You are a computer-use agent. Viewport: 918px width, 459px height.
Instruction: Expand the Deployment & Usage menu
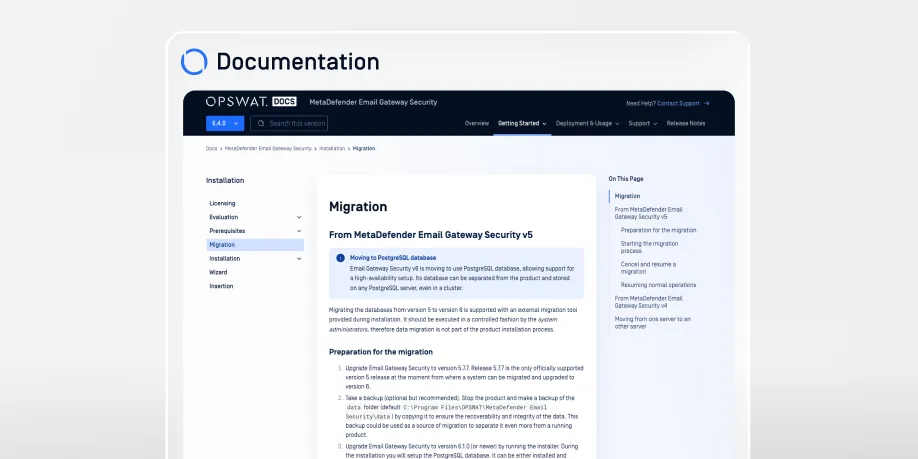coord(587,124)
